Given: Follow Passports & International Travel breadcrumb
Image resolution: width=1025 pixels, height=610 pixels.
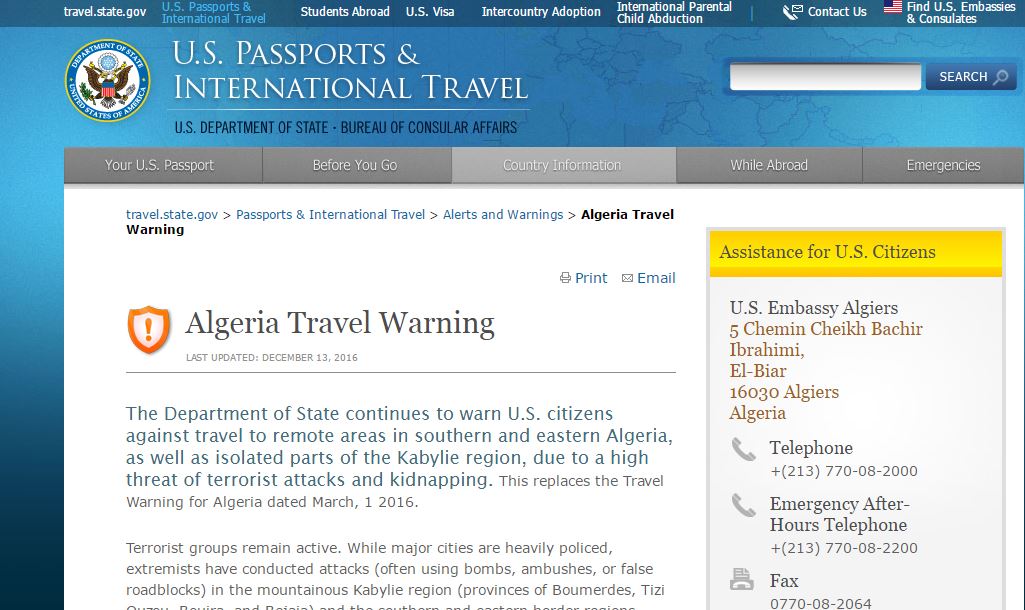Looking at the screenshot, I should tap(330, 214).
